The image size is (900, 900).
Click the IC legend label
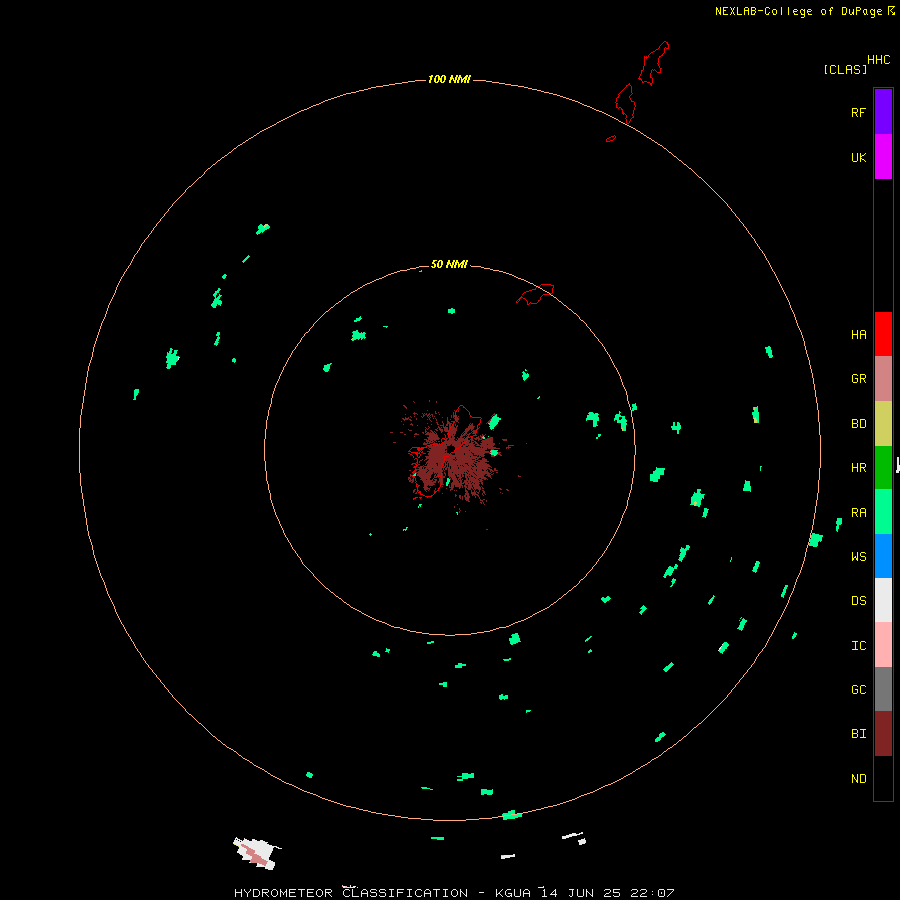click(858, 646)
